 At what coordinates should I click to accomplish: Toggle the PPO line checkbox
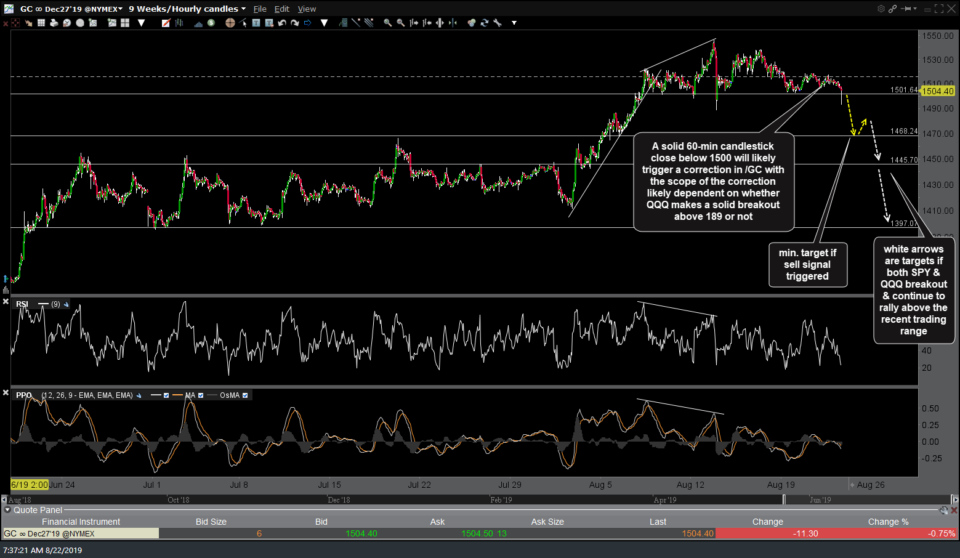point(167,395)
